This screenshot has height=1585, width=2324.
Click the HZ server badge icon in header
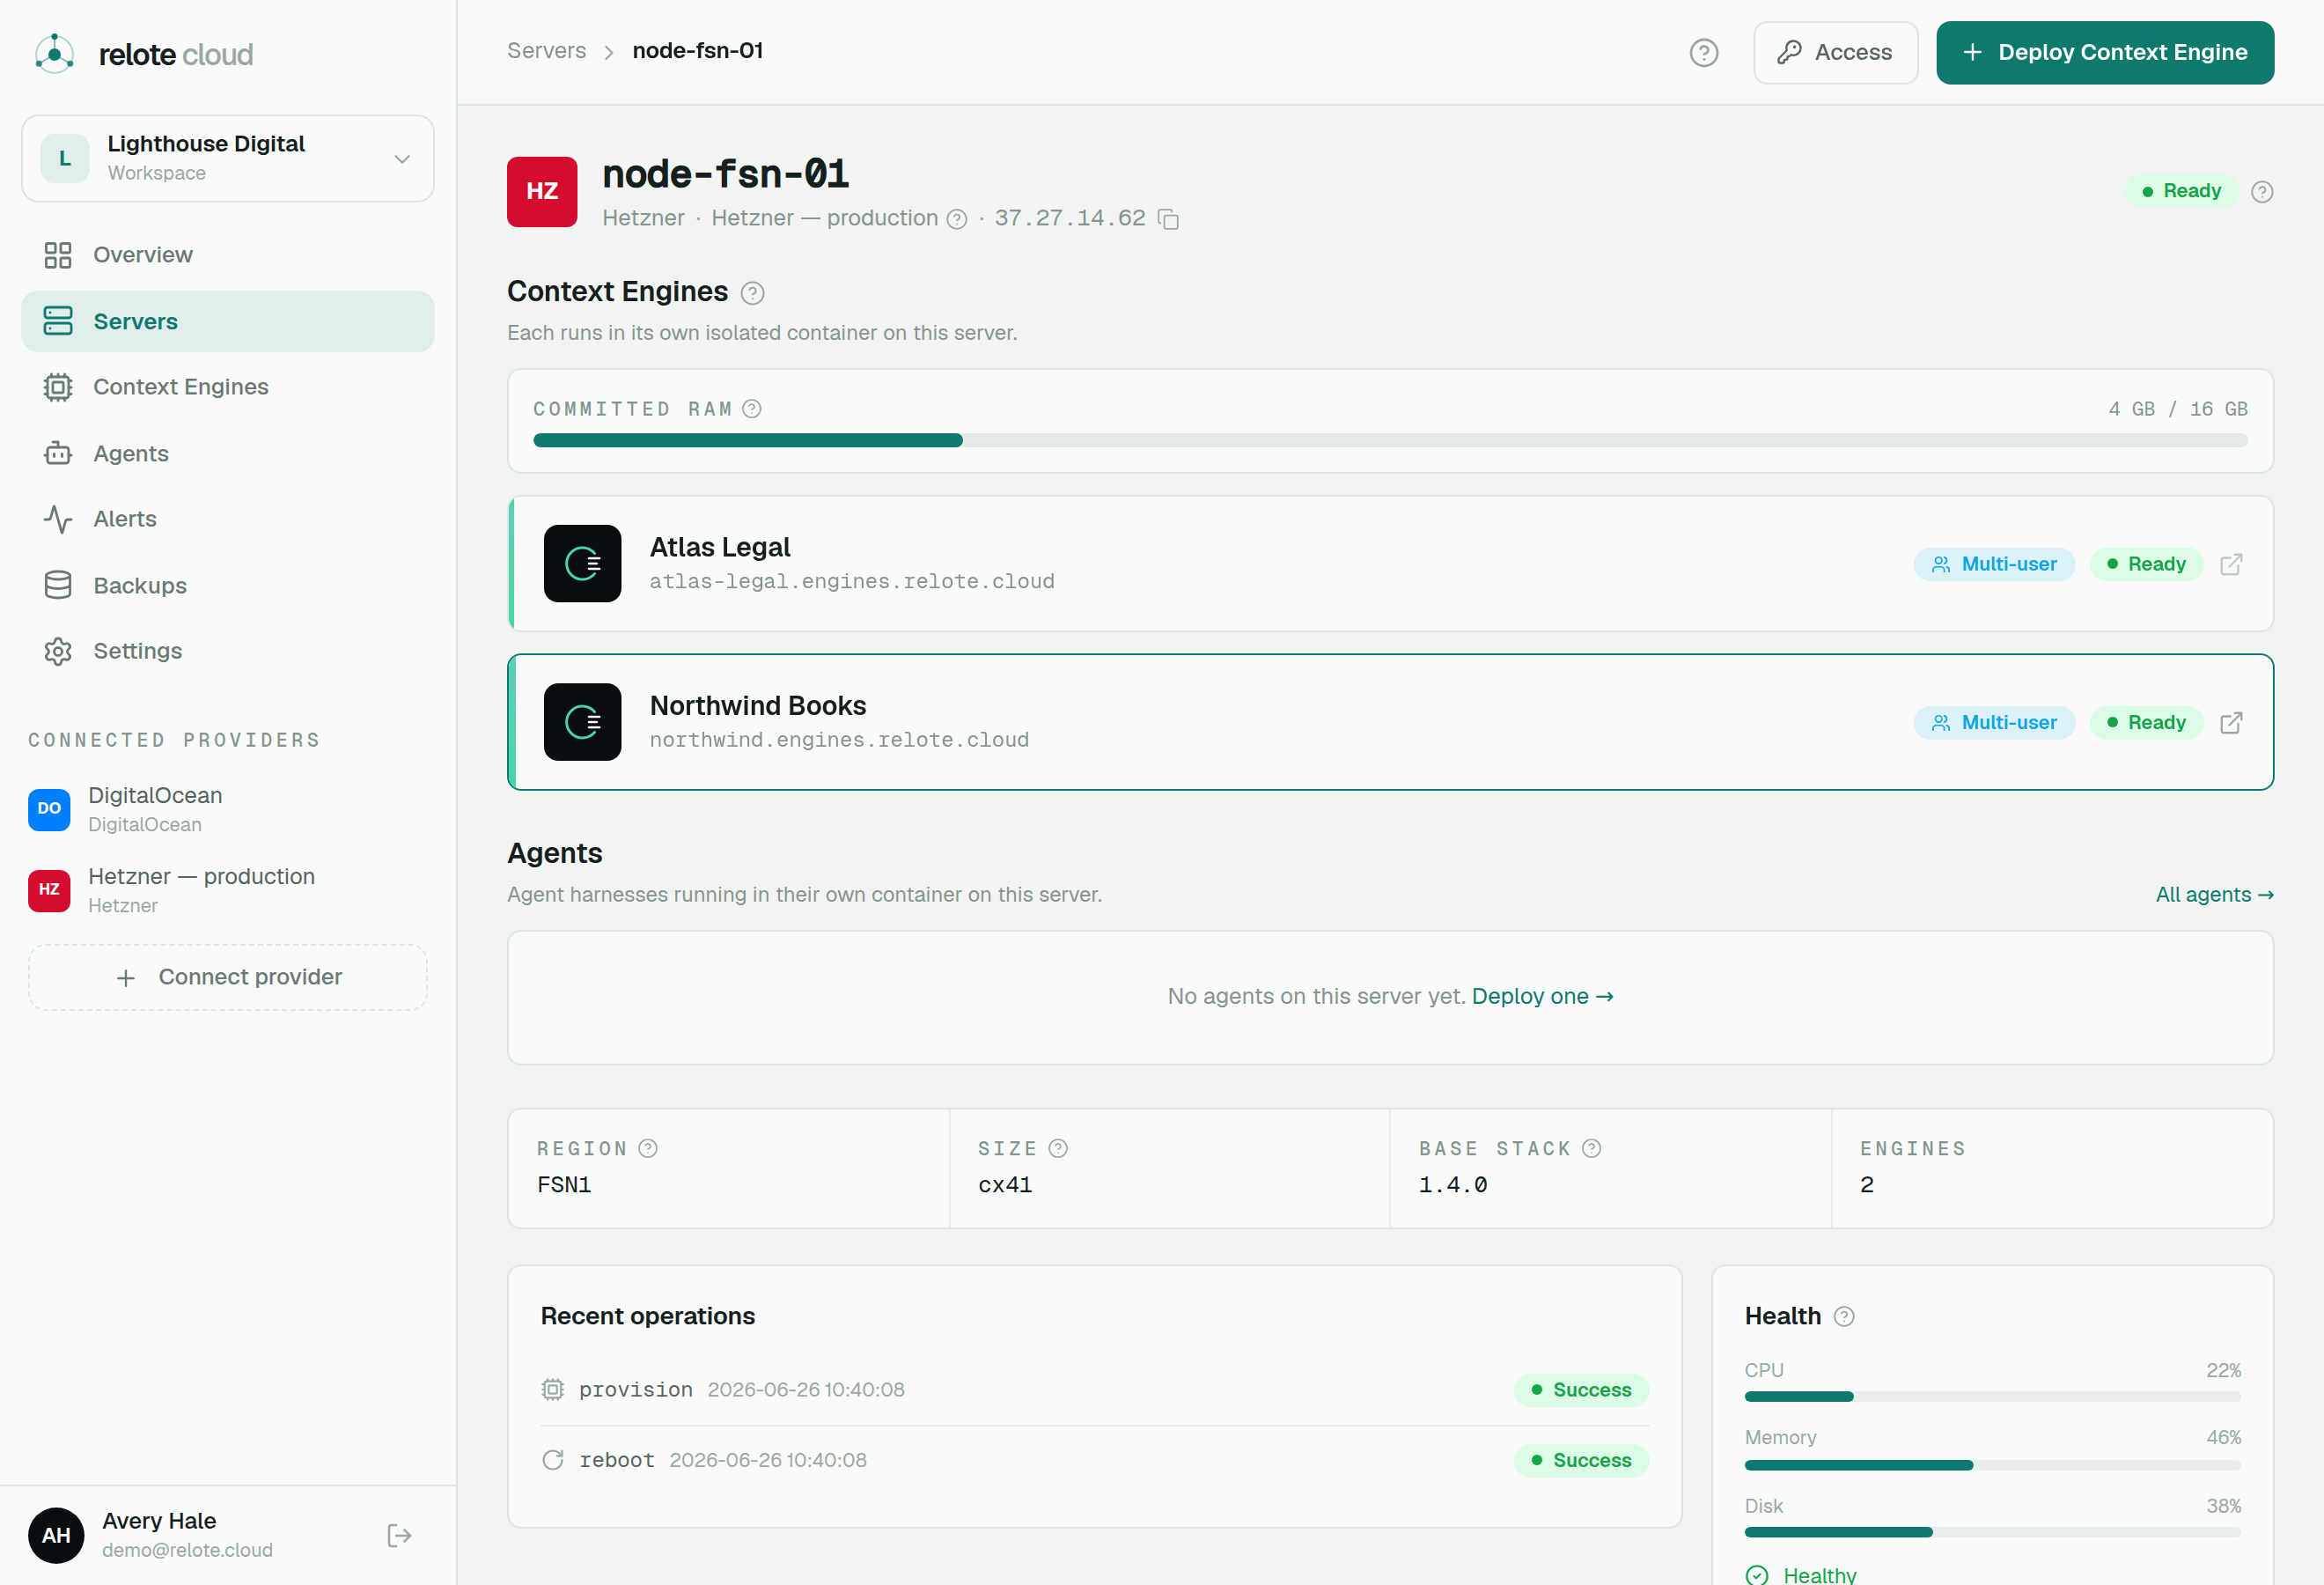pos(542,192)
